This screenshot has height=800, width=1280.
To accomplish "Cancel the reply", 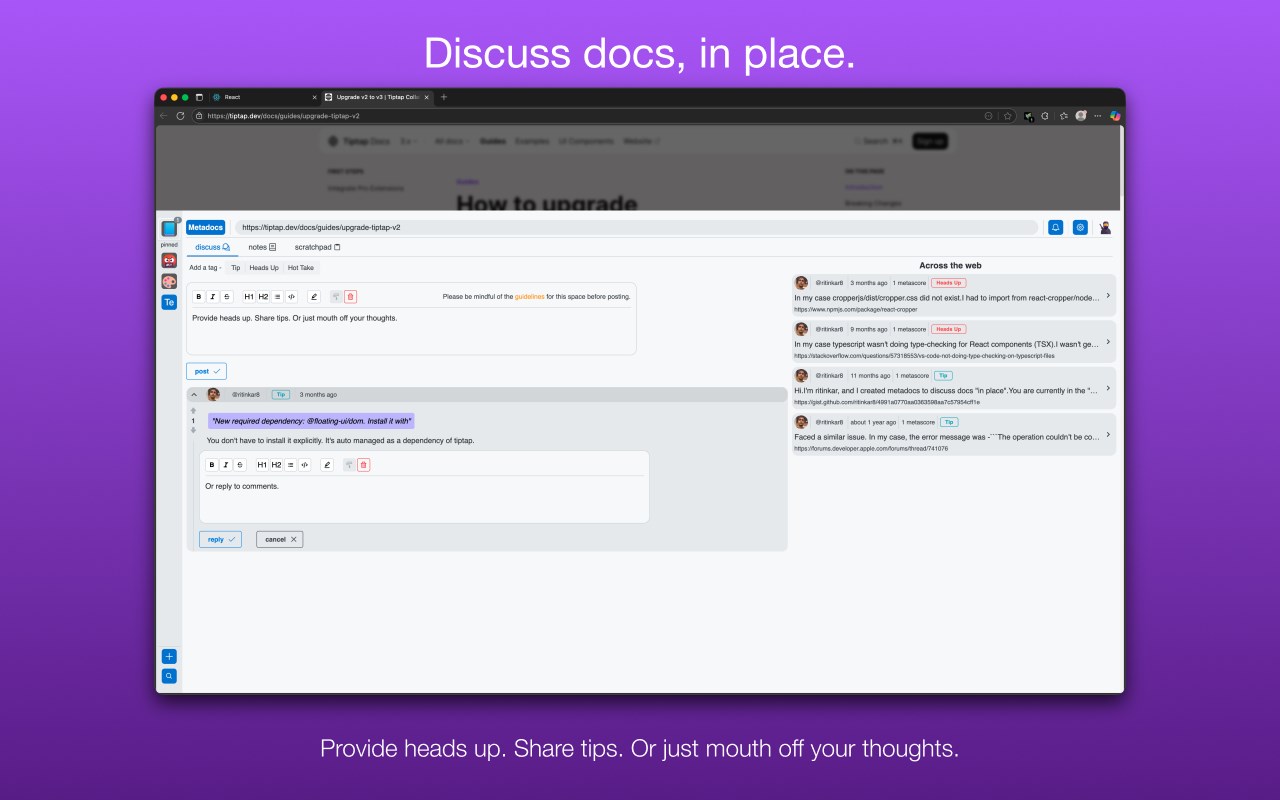I will point(280,539).
